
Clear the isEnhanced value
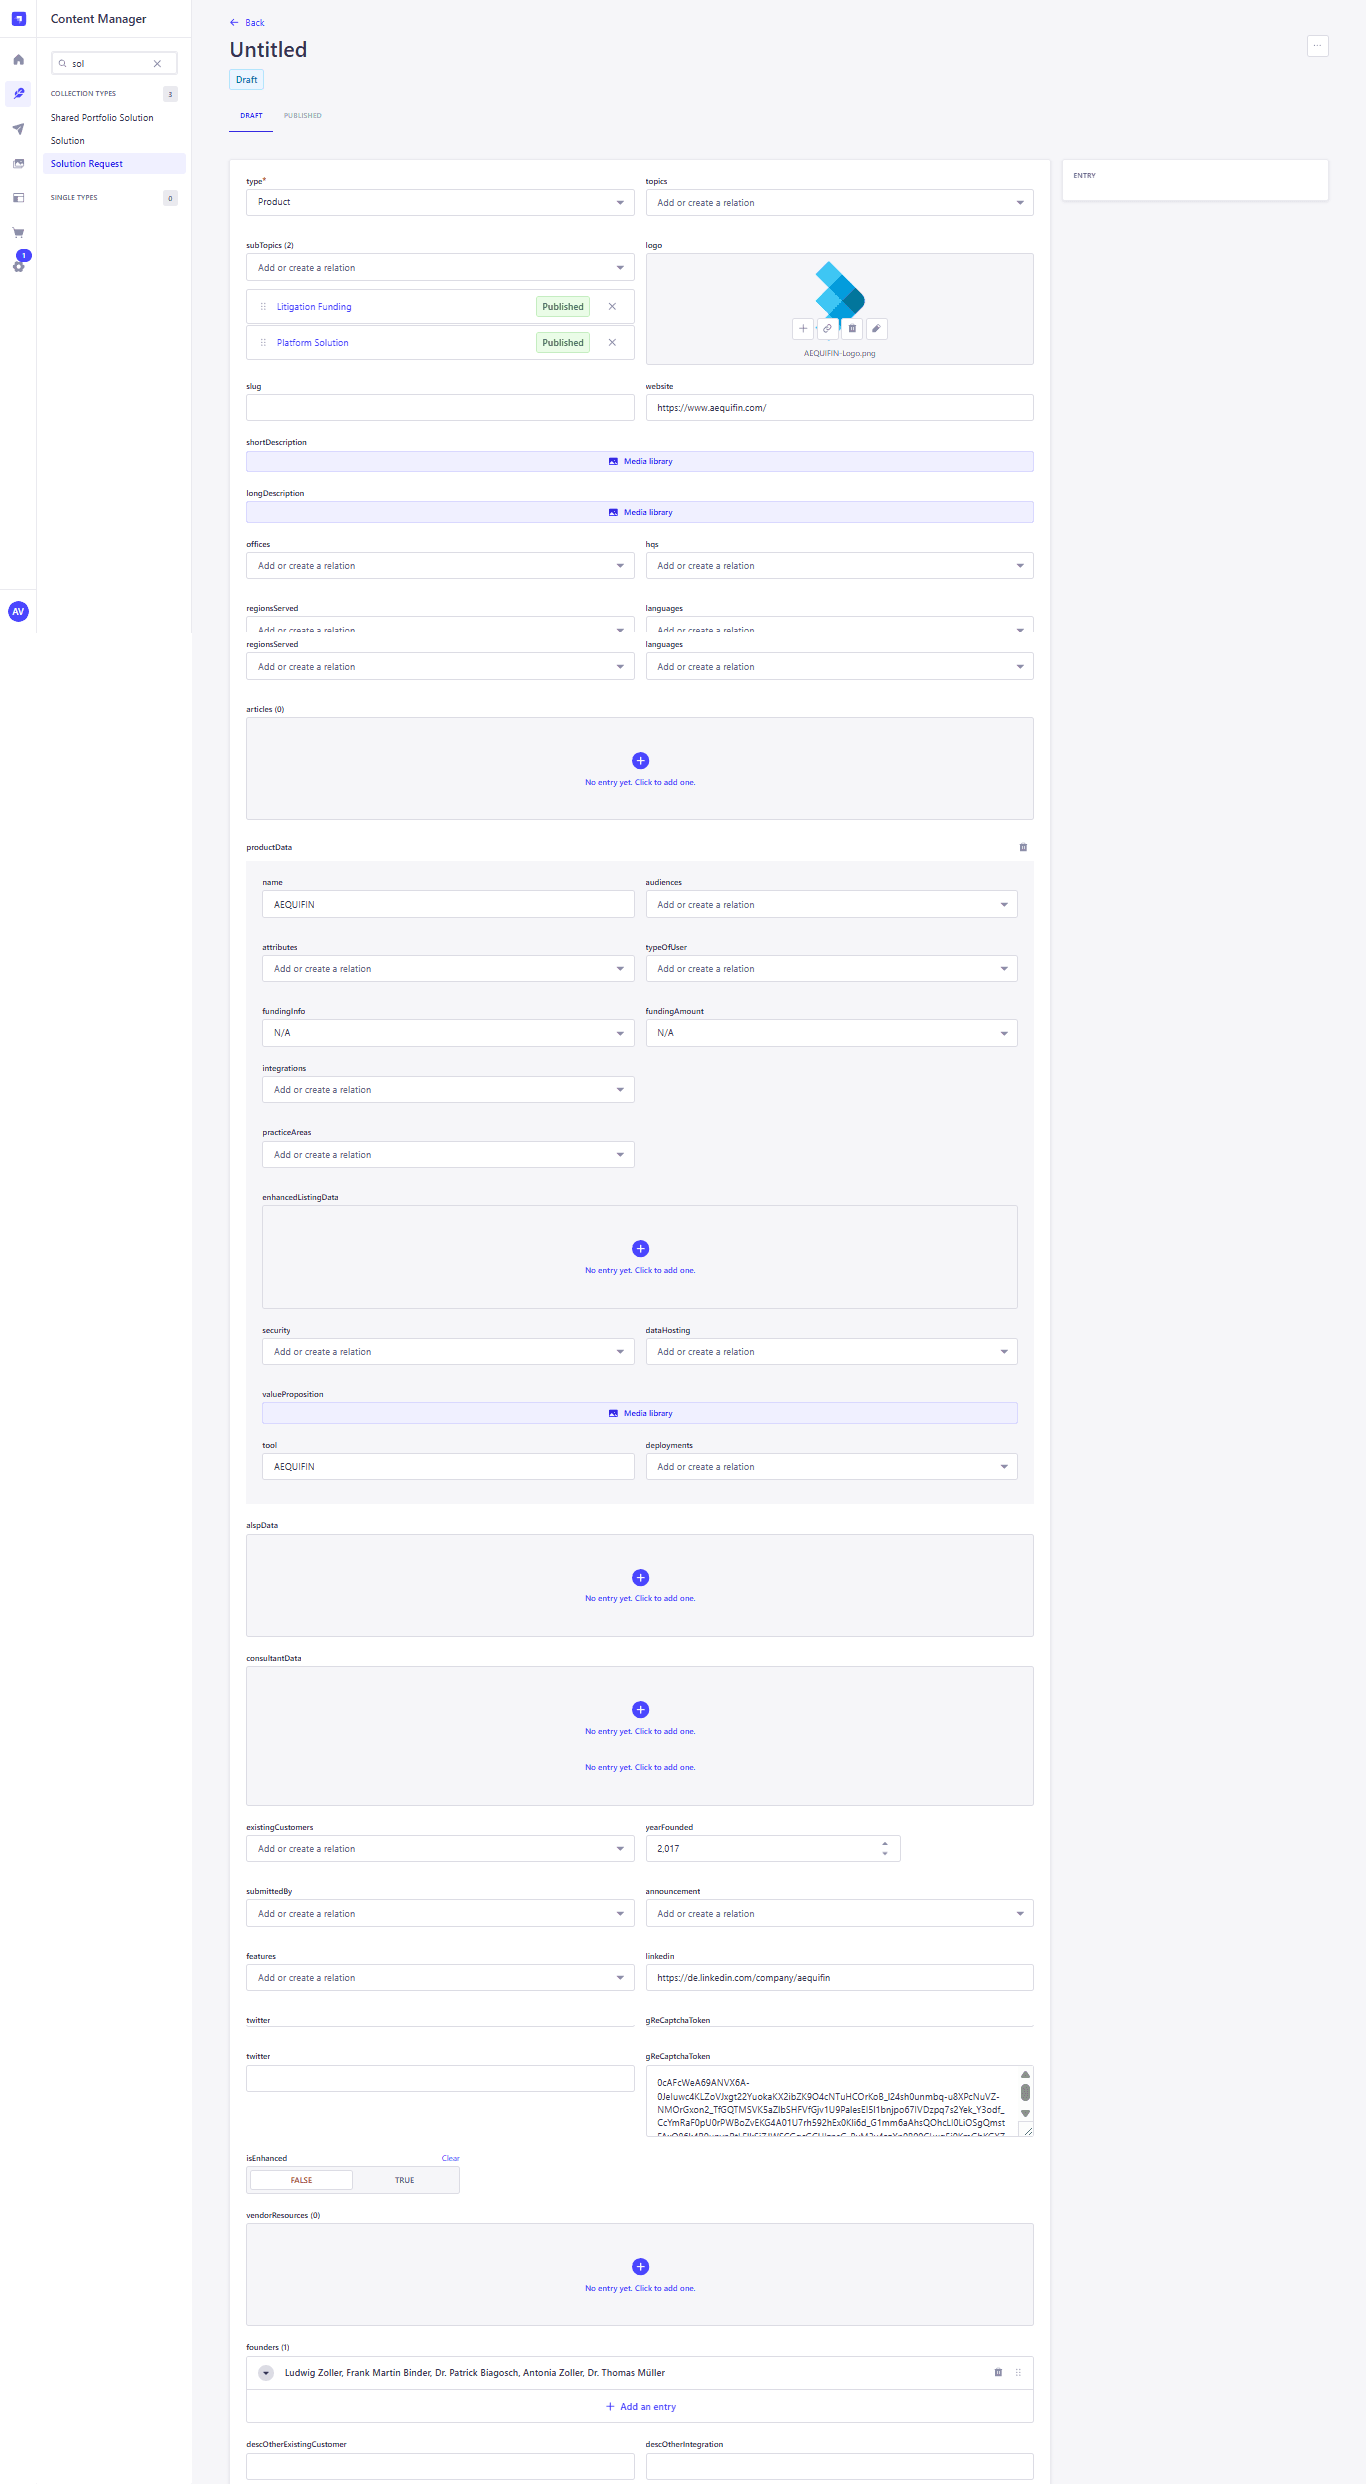450,2158
